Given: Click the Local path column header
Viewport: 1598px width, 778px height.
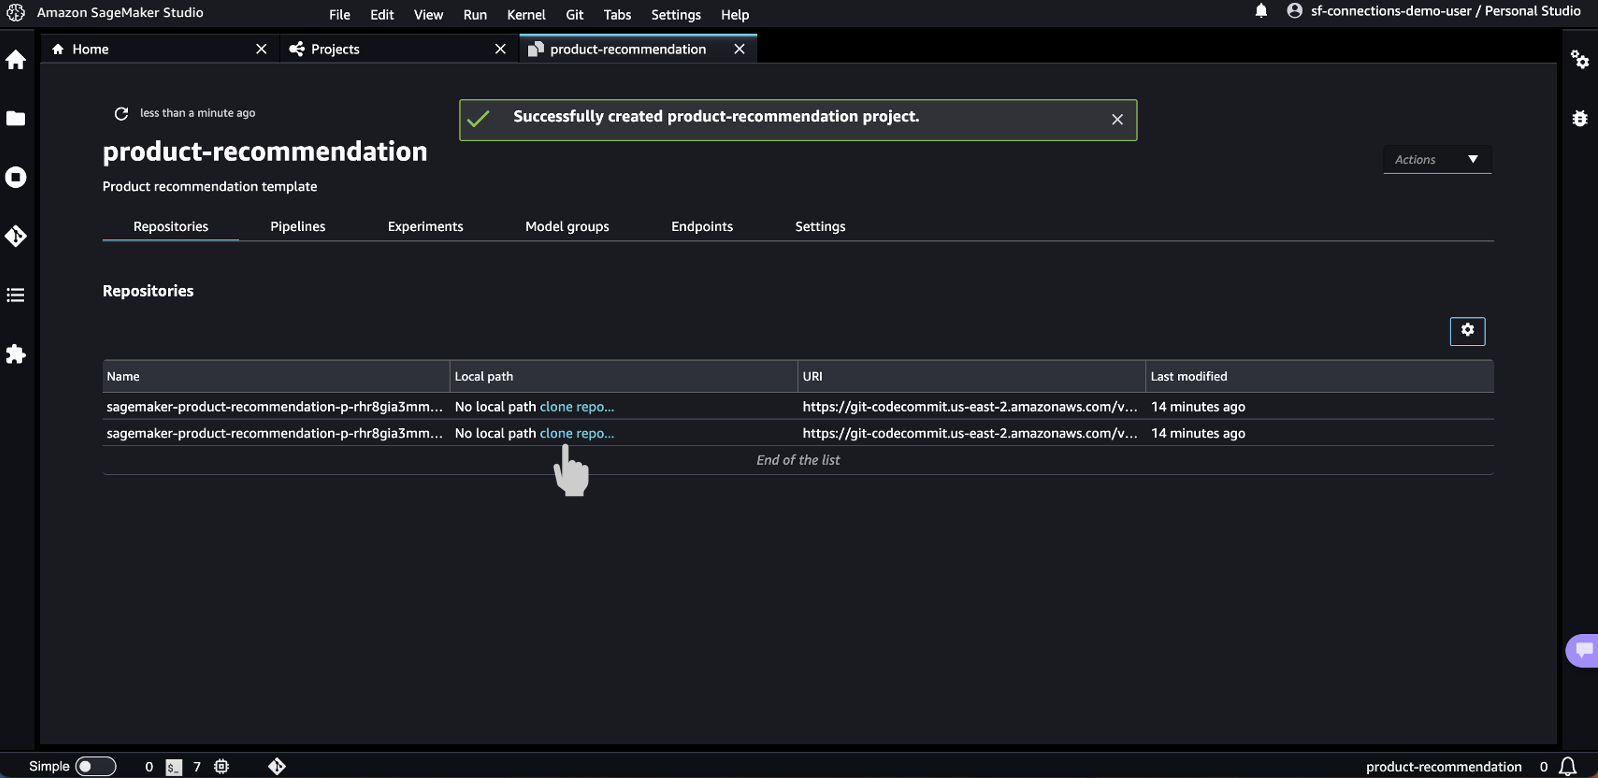Looking at the screenshot, I should pyautogui.click(x=624, y=377).
